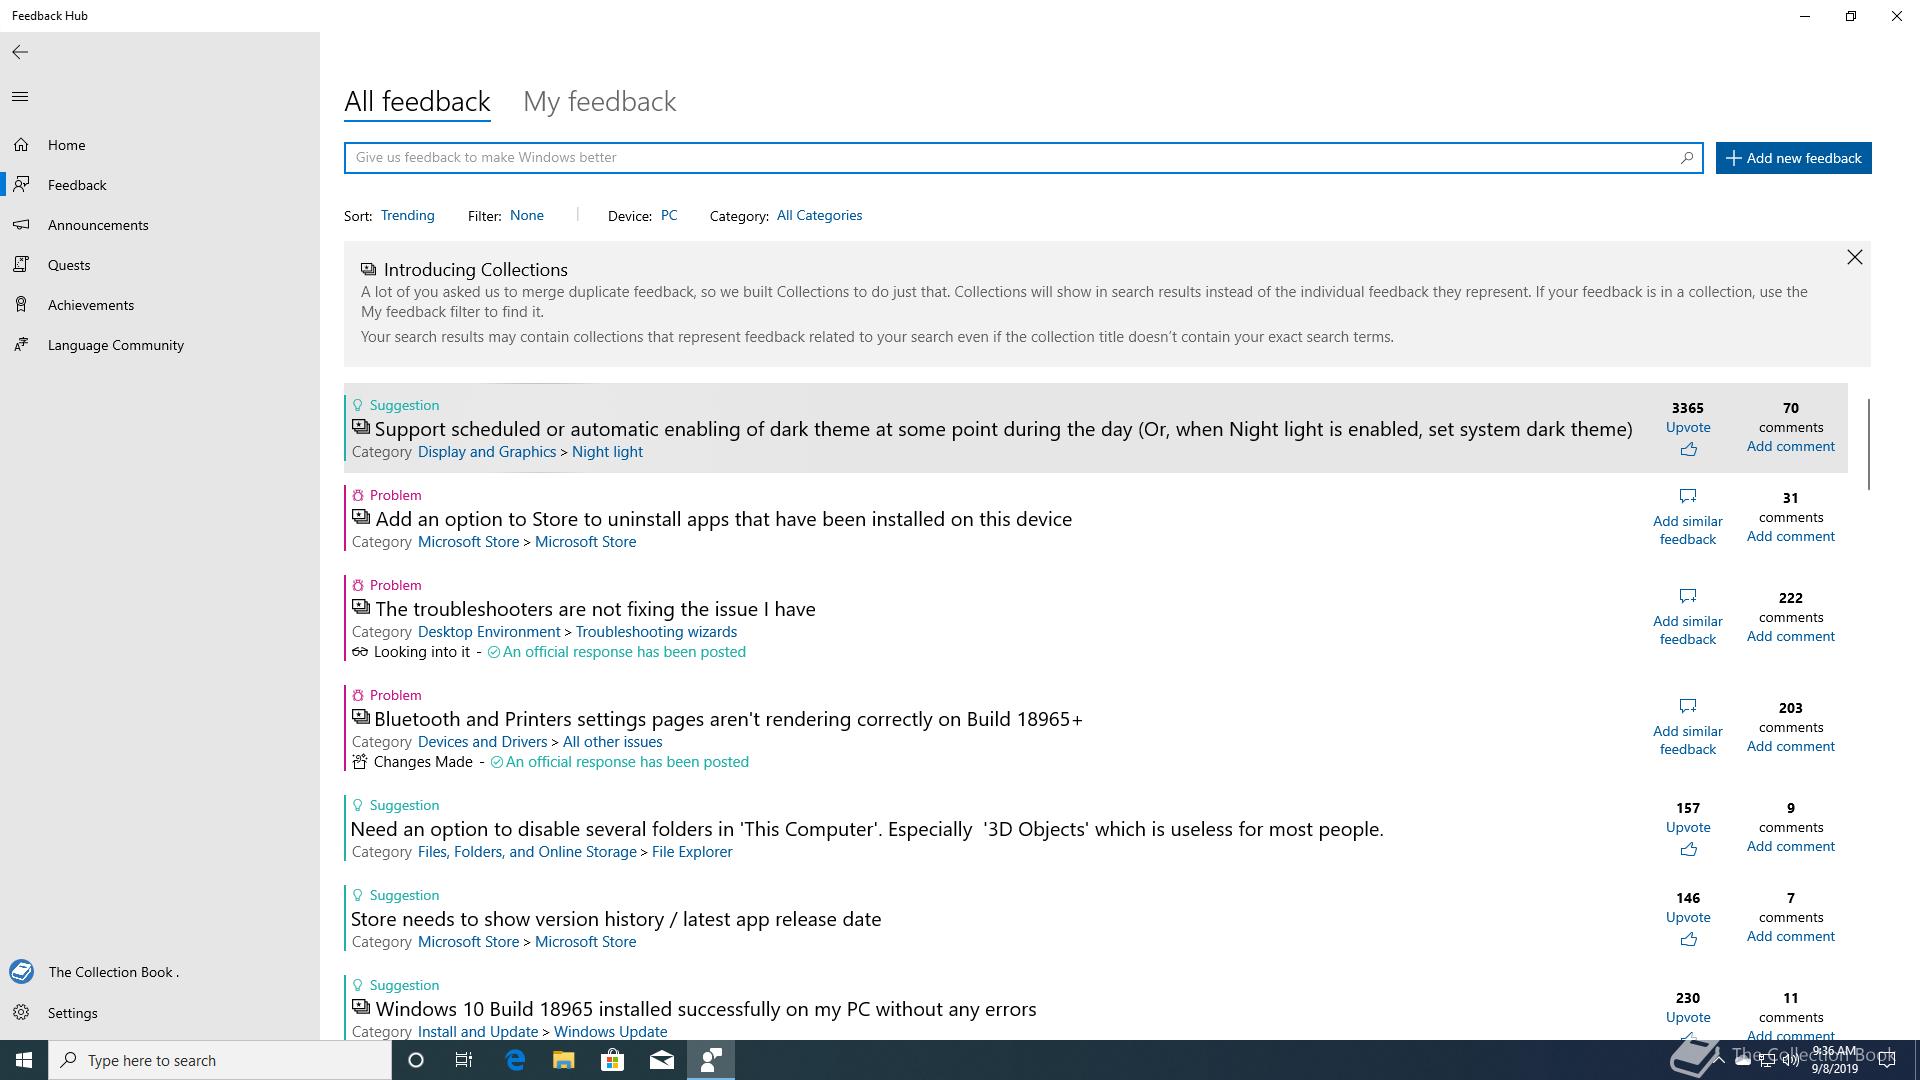Add similar feedback for Bluetooth and Printers problem

[1688, 728]
